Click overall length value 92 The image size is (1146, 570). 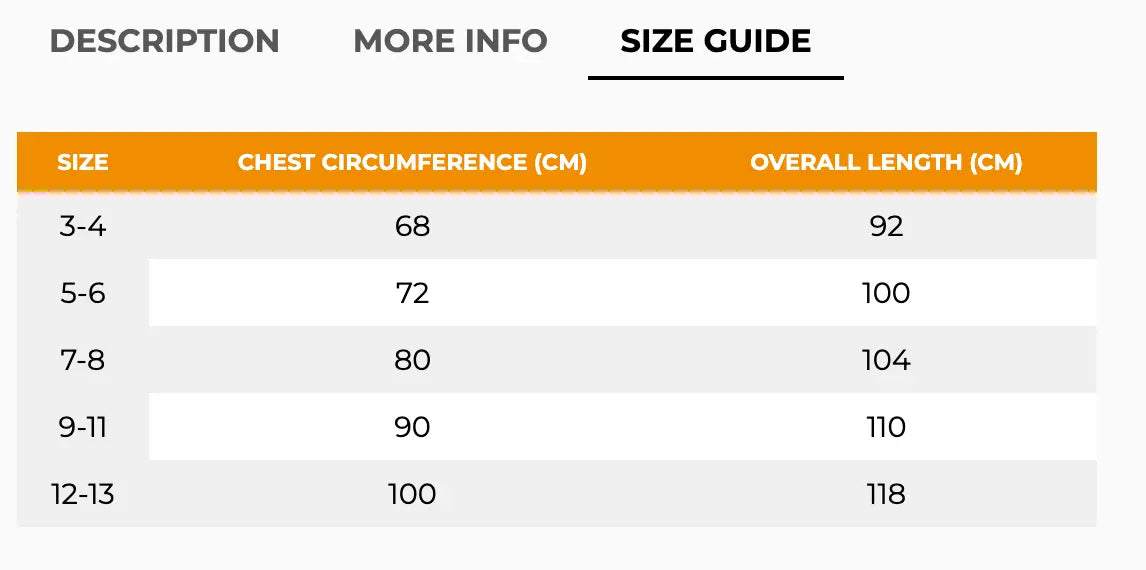(x=886, y=226)
